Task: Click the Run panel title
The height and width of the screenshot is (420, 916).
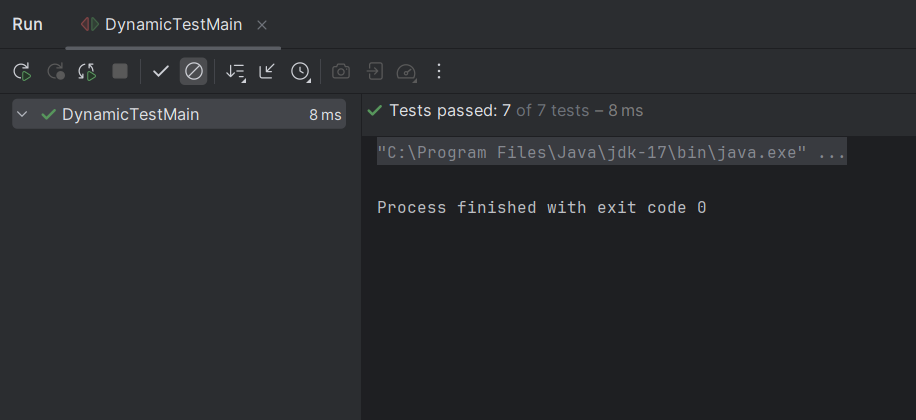Action: (x=27, y=24)
